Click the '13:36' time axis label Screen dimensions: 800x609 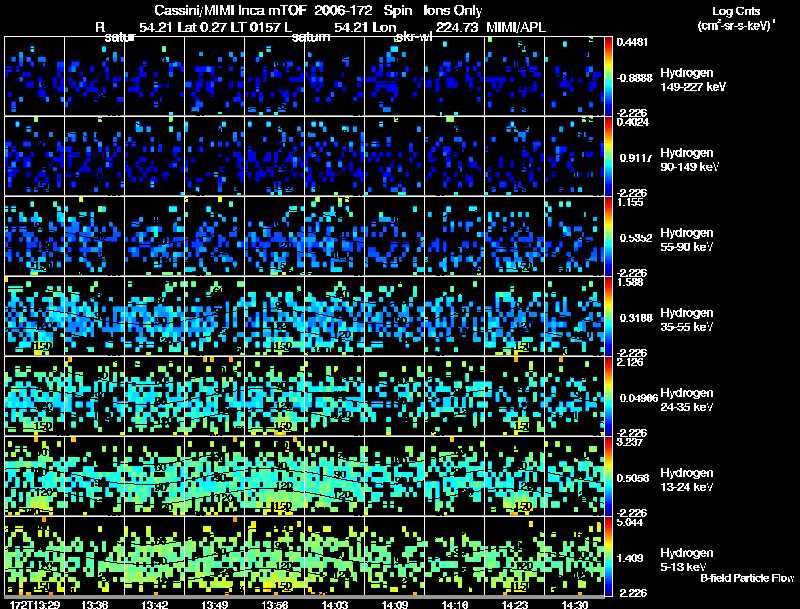94,604
